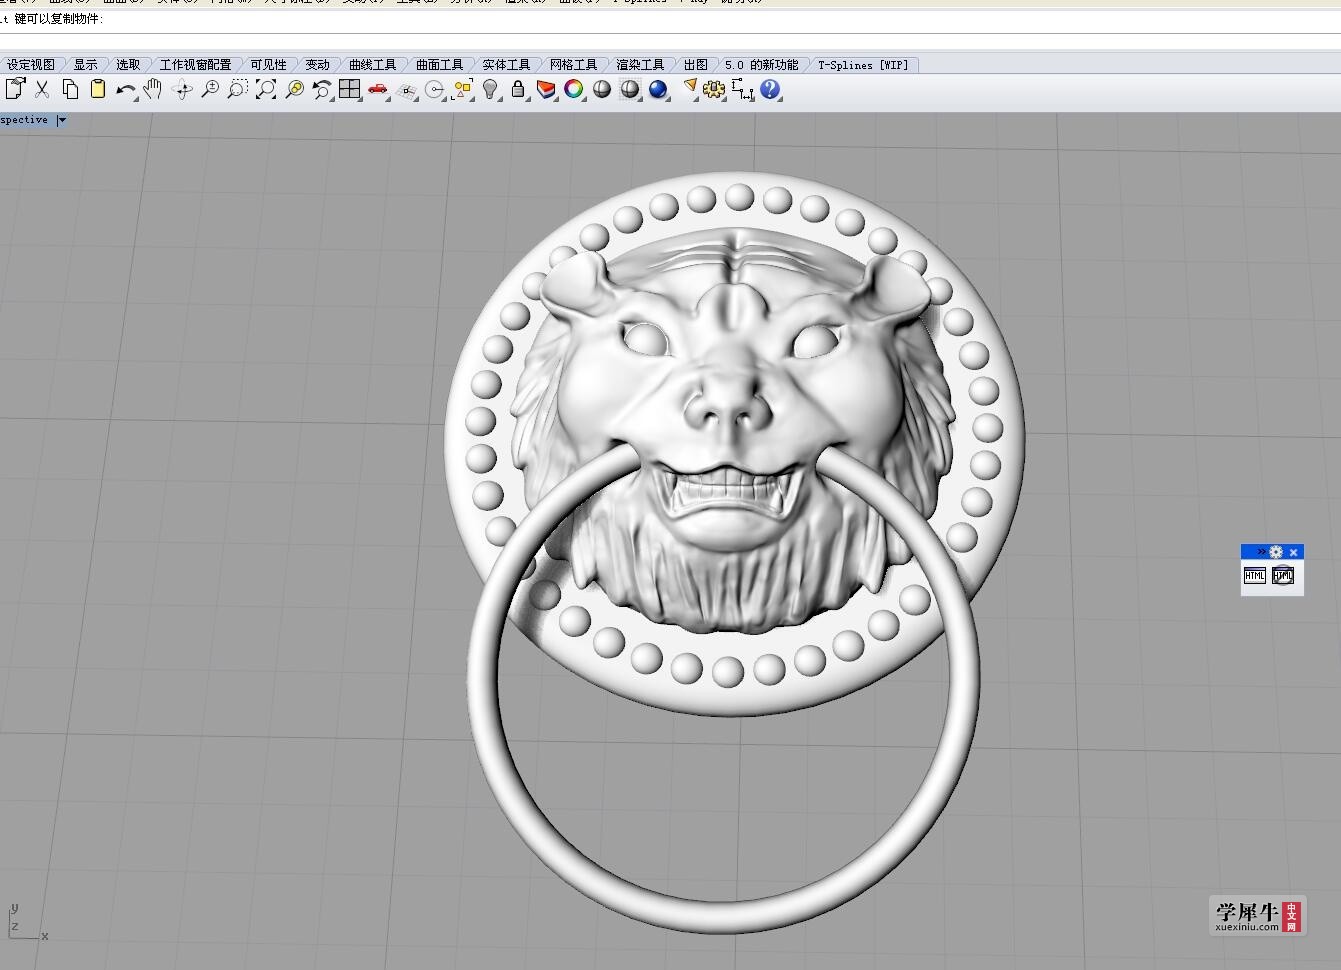This screenshot has height=970, width=1341.
Task: Select the Rotate view tool
Action: 182,89
